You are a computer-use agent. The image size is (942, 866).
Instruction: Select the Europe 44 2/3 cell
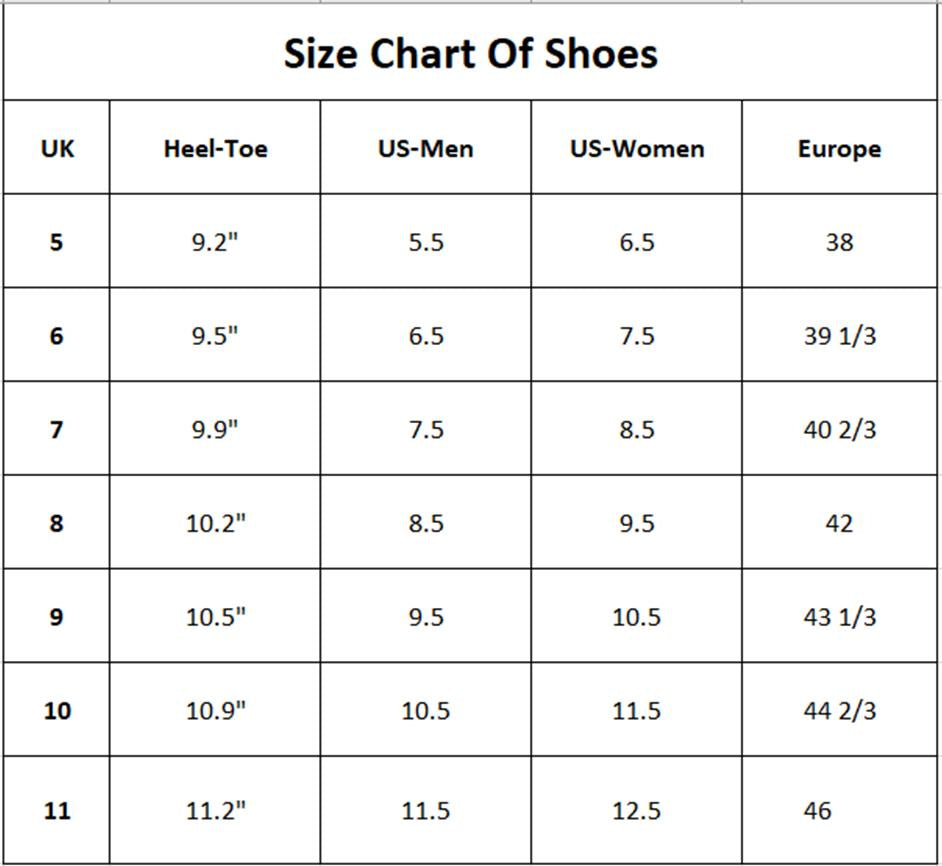tap(839, 711)
